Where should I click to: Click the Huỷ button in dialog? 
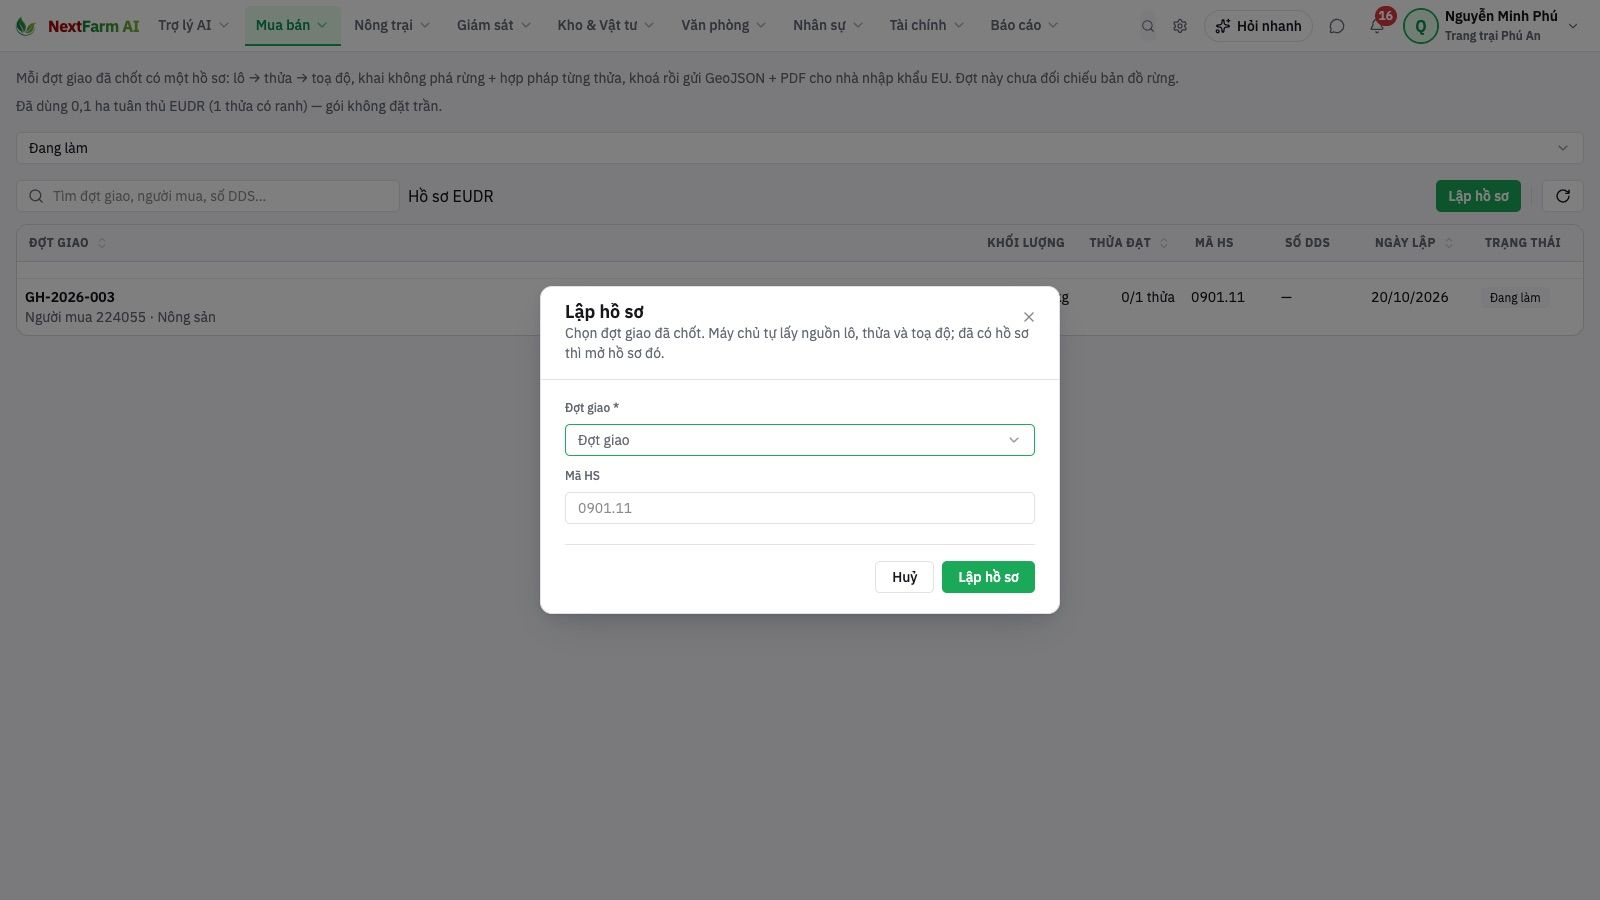point(904,577)
